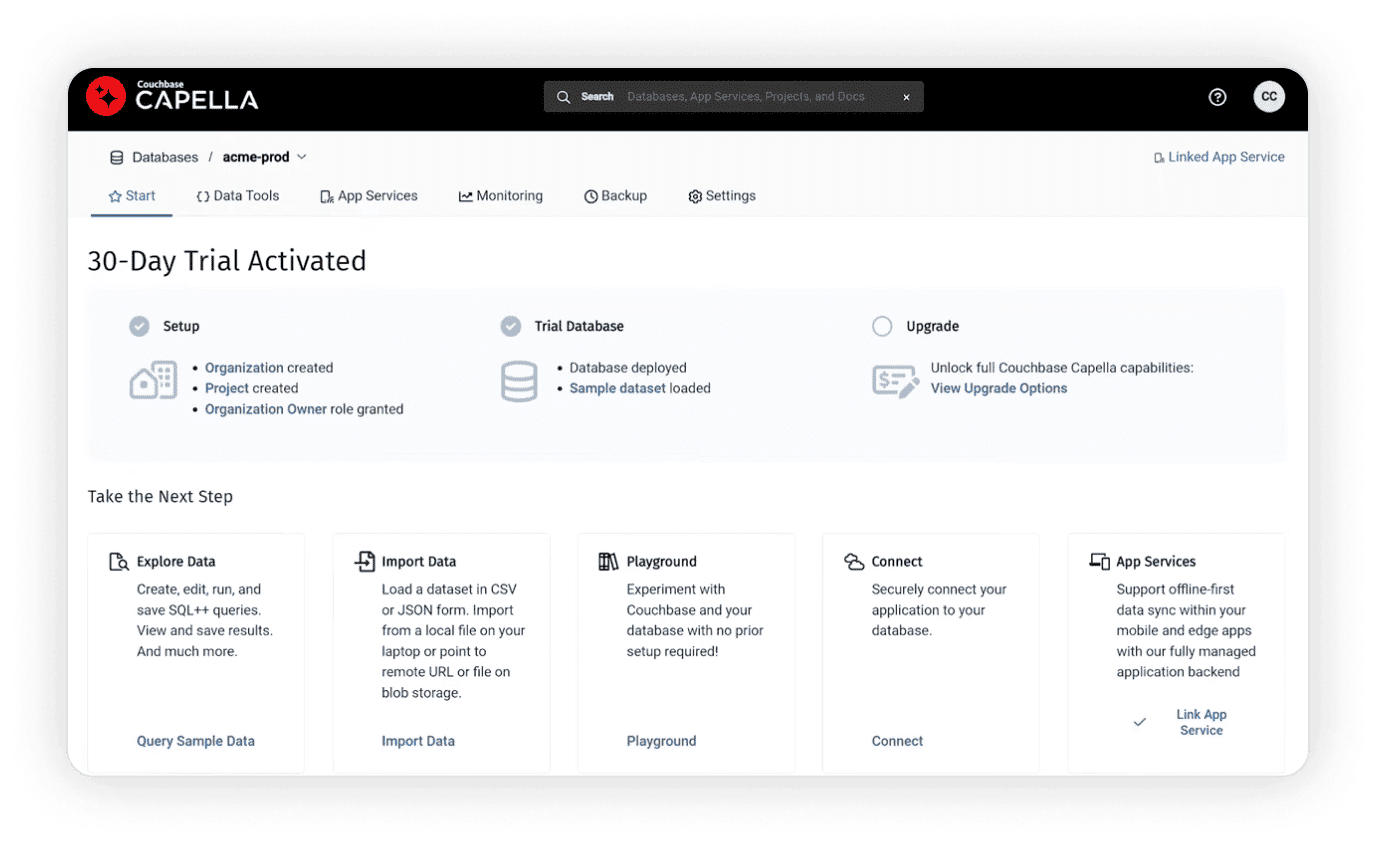The image size is (1376, 843).
Task: Click the App Services devices icon
Action: [1099, 562]
